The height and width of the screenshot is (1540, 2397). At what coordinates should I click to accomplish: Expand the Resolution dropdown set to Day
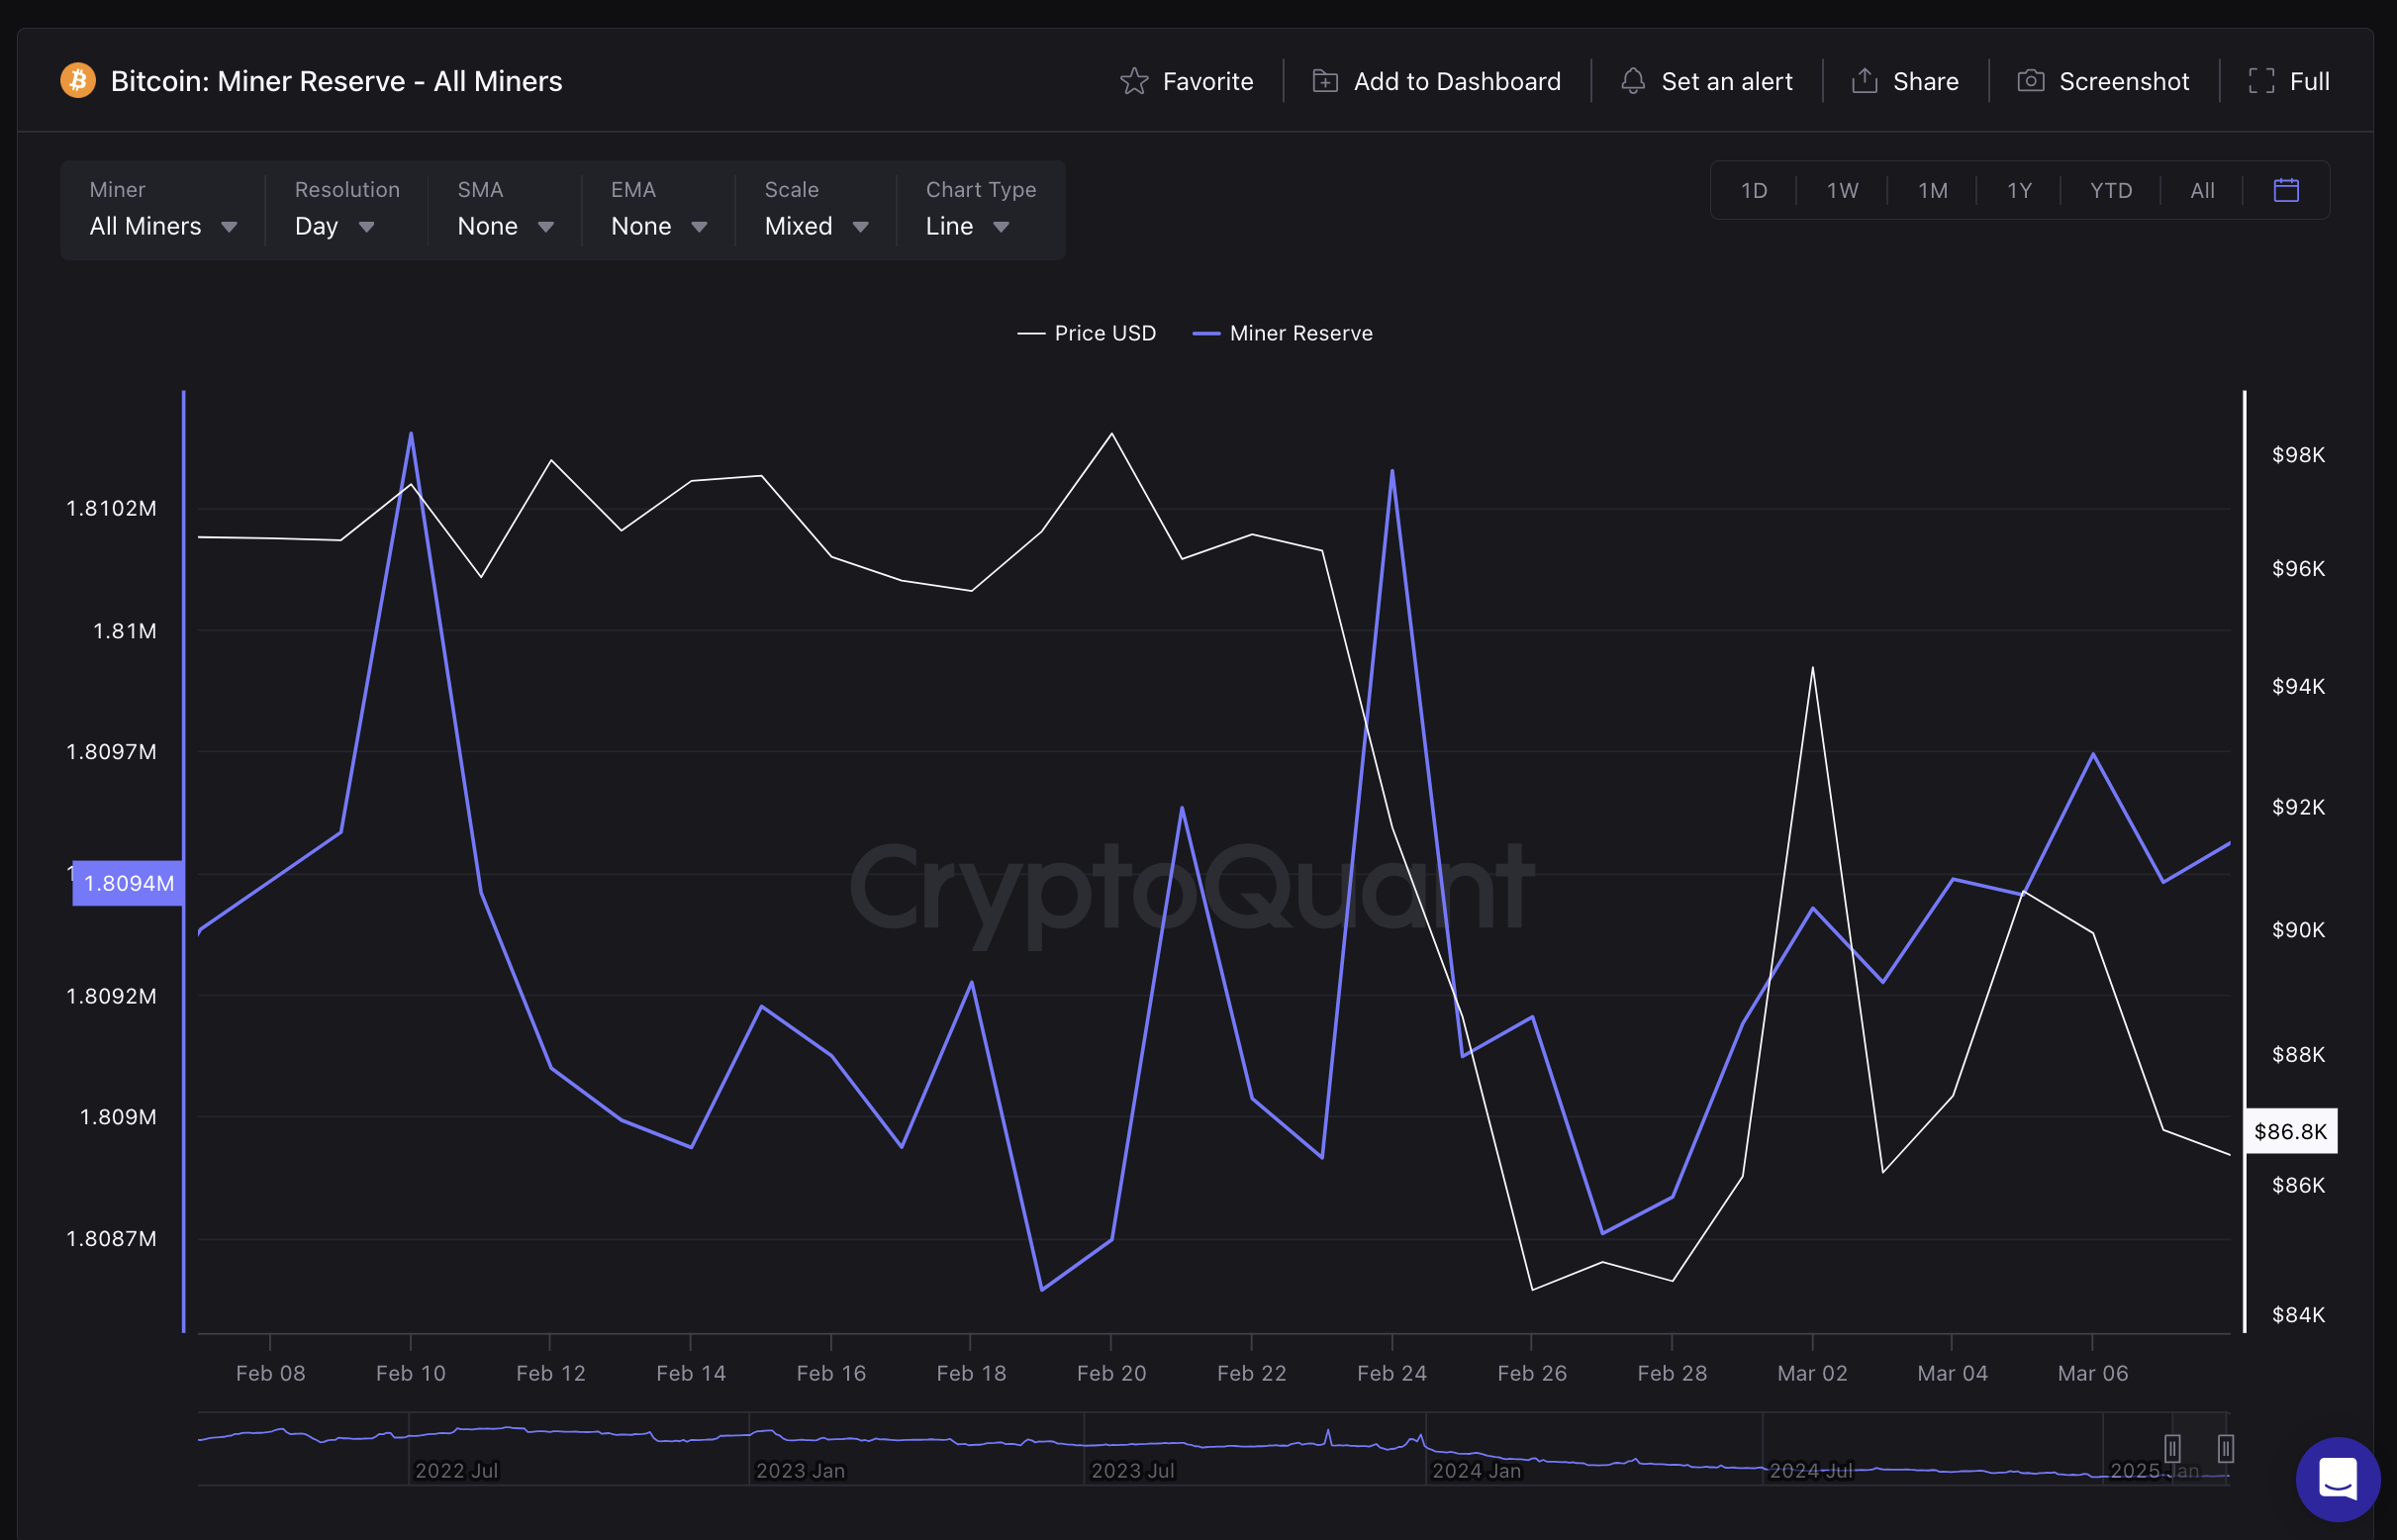[x=334, y=226]
